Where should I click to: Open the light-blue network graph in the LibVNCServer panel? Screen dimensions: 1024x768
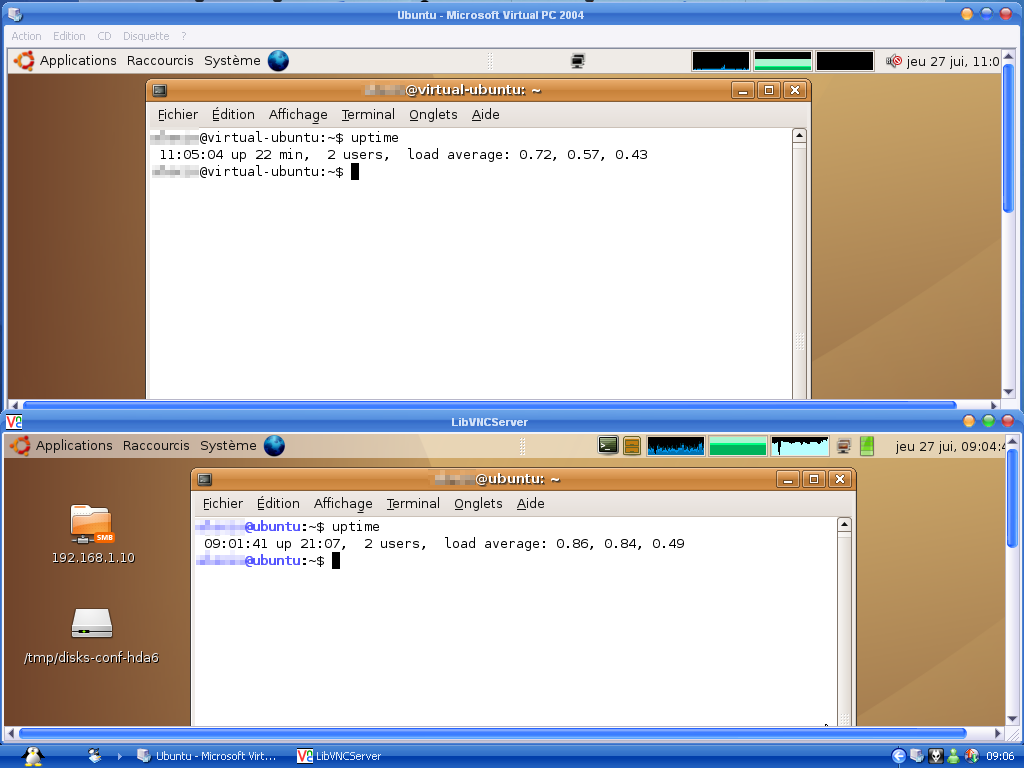coord(799,445)
